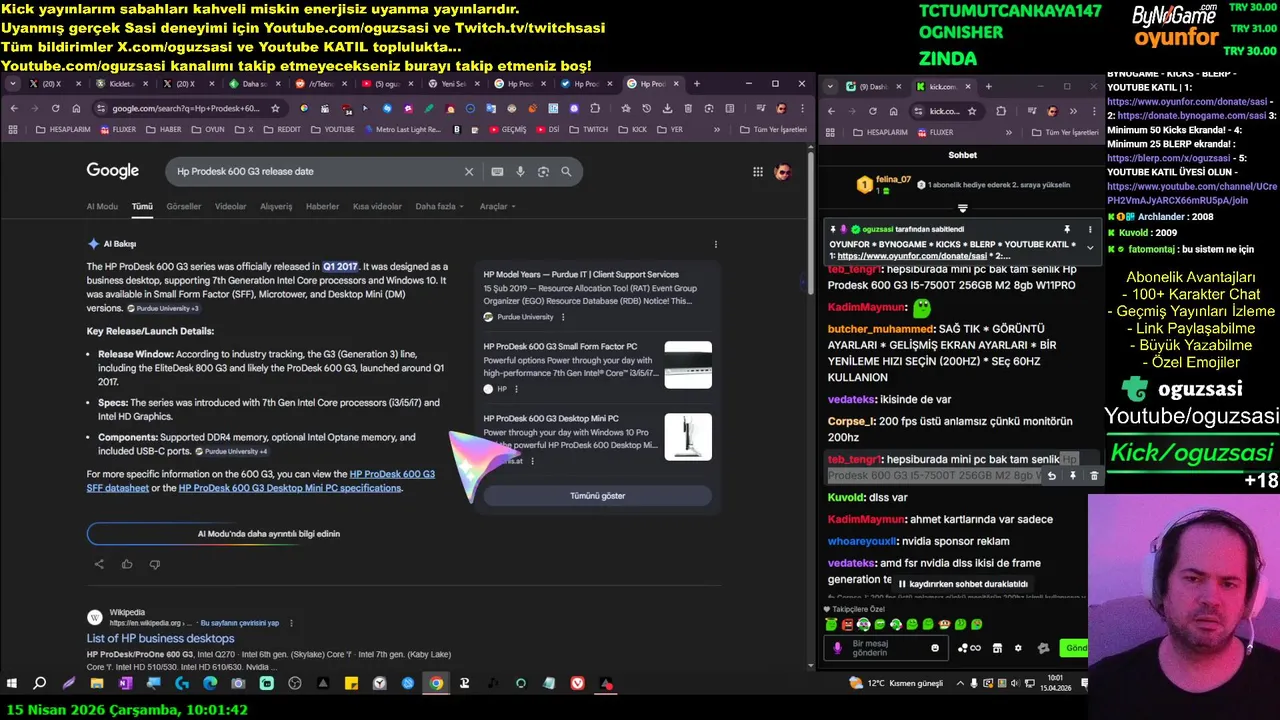Open the Purdue University source options menu
1280x720 pixels.
[x=563, y=317]
